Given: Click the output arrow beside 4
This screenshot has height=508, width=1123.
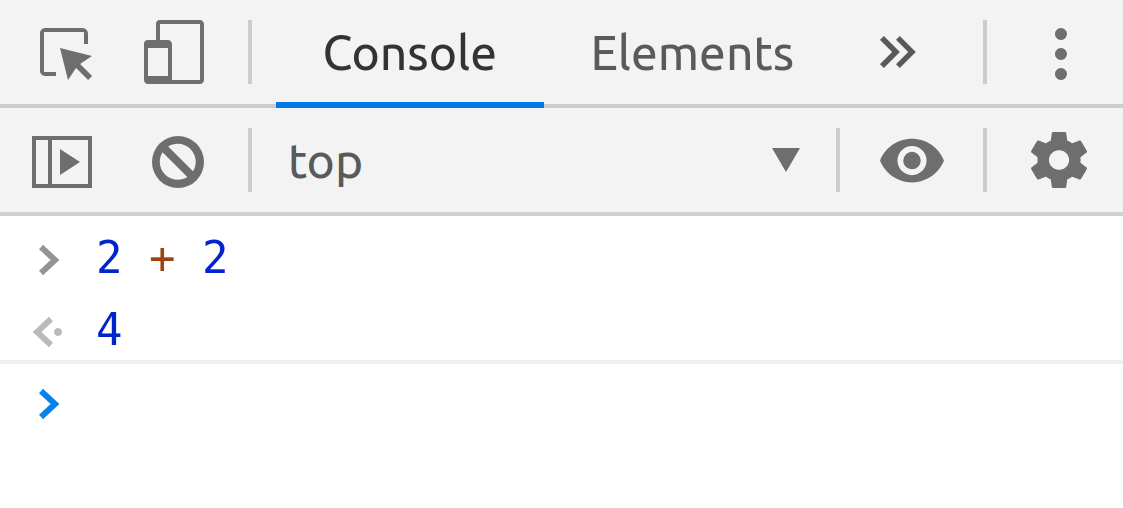Looking at the screenshot, I should pyautogui.click(x=47, y=331).
